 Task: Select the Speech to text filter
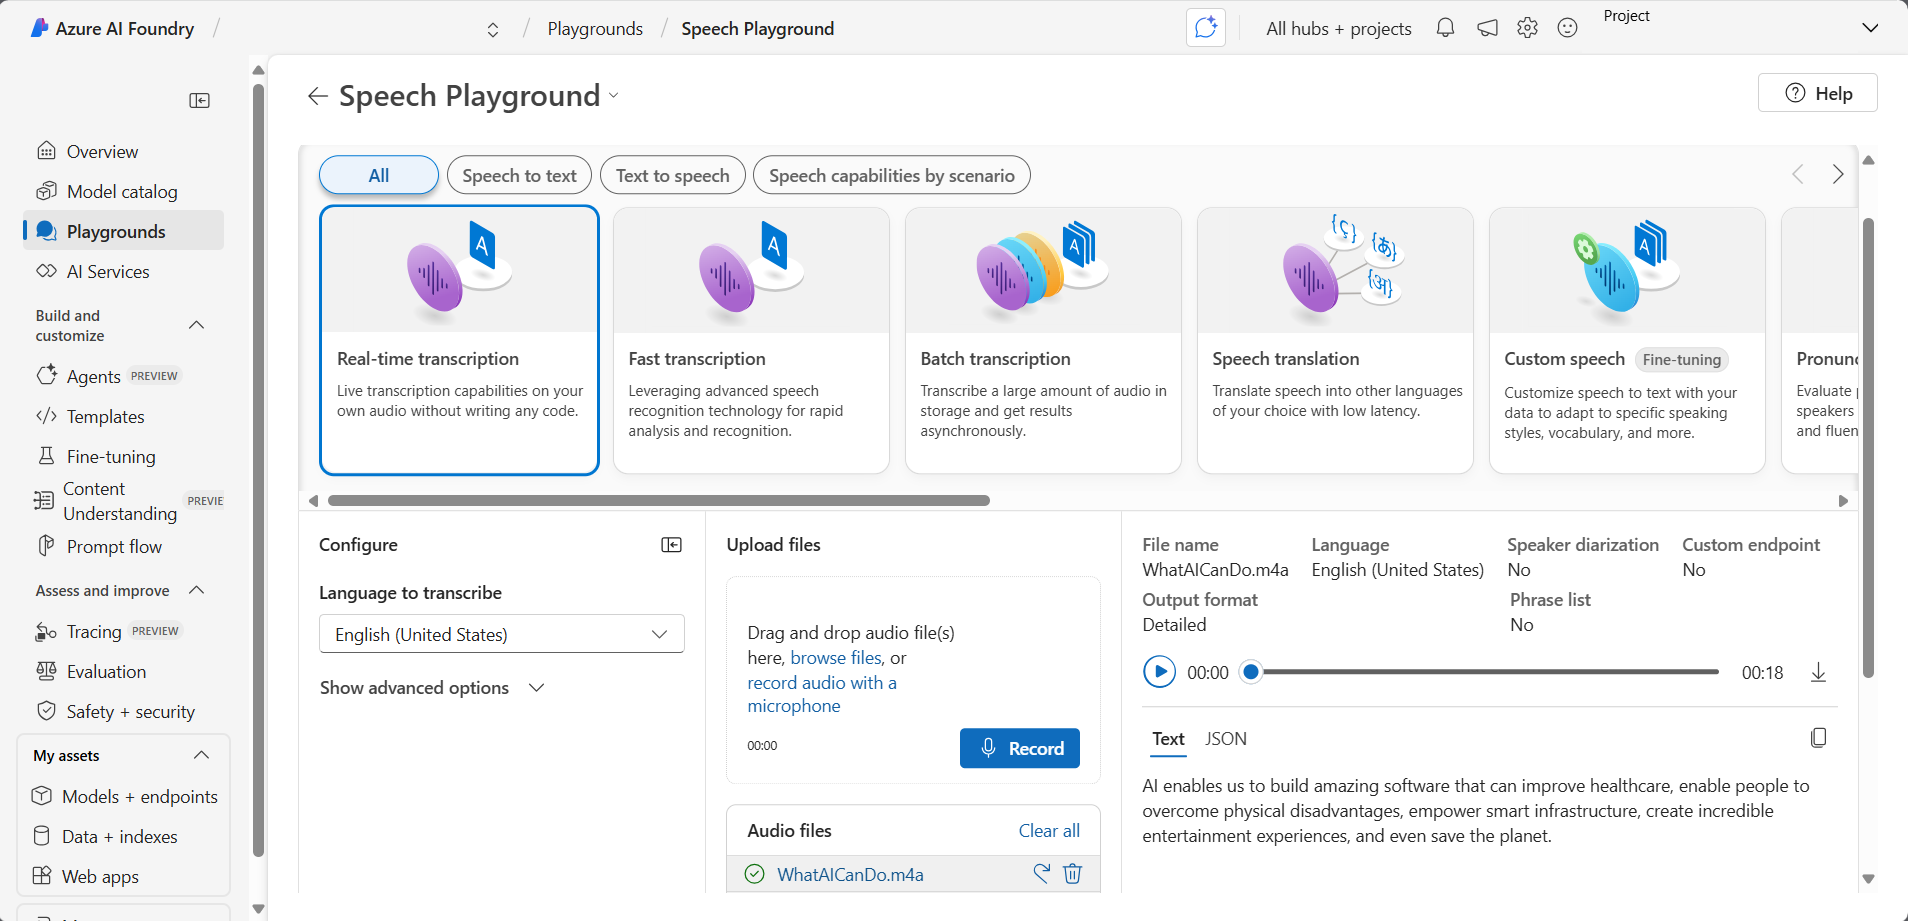coord(519,175)
